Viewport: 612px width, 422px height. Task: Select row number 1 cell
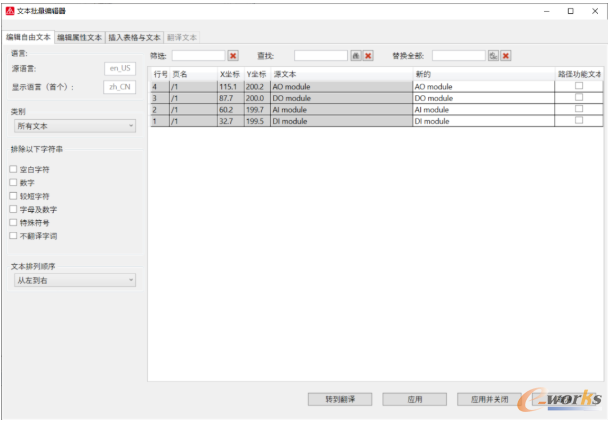pos(160,121)
